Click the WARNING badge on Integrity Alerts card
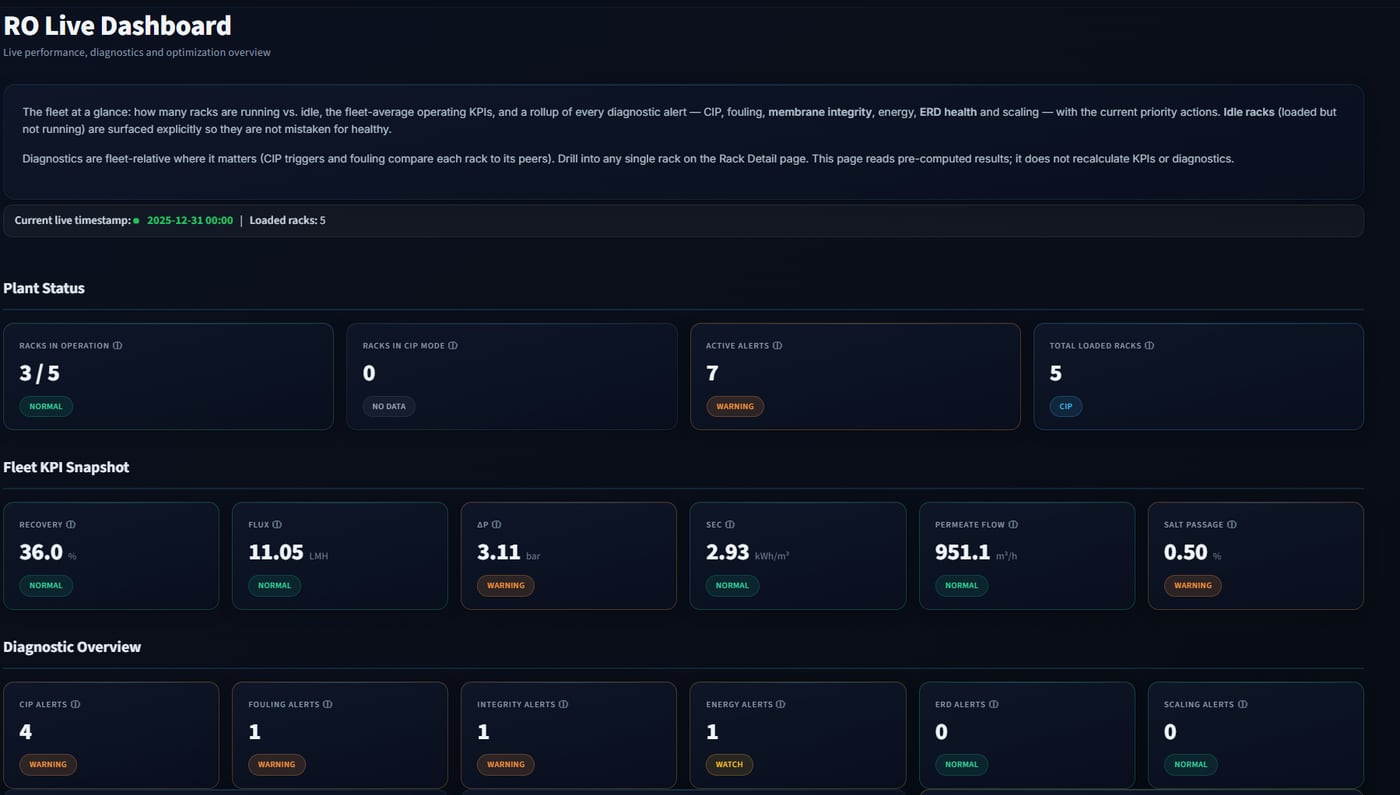Screen dimensions: 1400x795 coord(505,765)
